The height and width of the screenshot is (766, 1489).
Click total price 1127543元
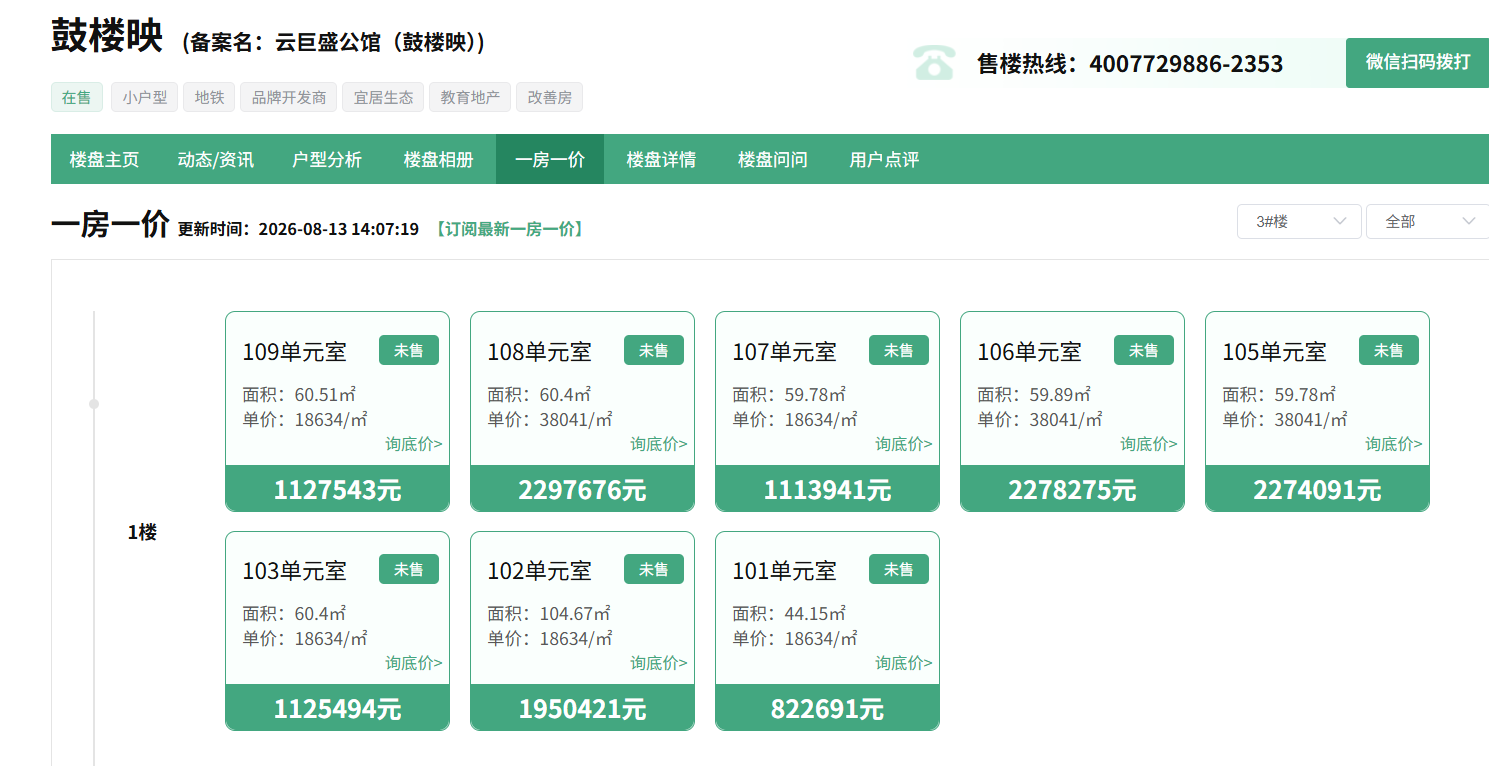click(338, 490)
